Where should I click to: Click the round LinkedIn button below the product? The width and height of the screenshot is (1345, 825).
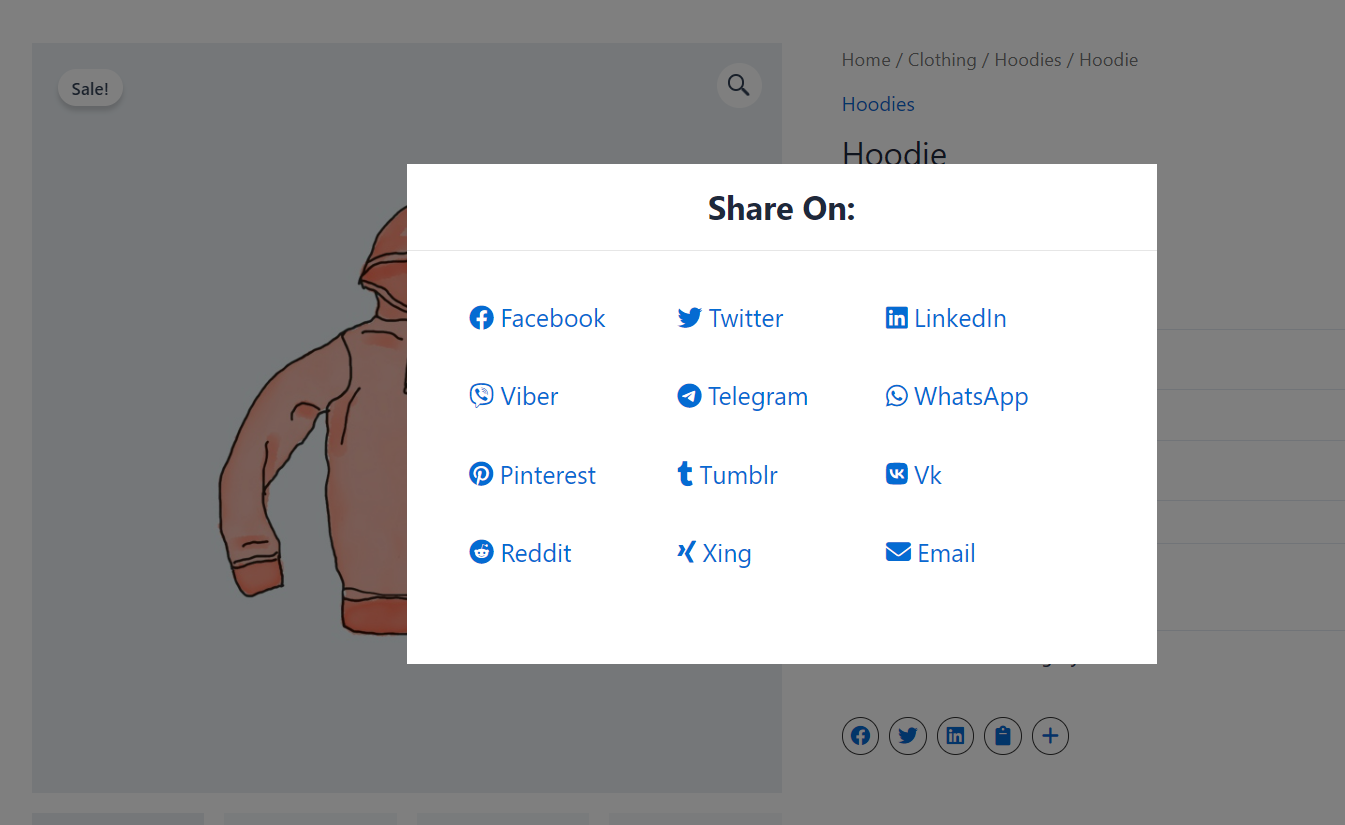(955, 737)
